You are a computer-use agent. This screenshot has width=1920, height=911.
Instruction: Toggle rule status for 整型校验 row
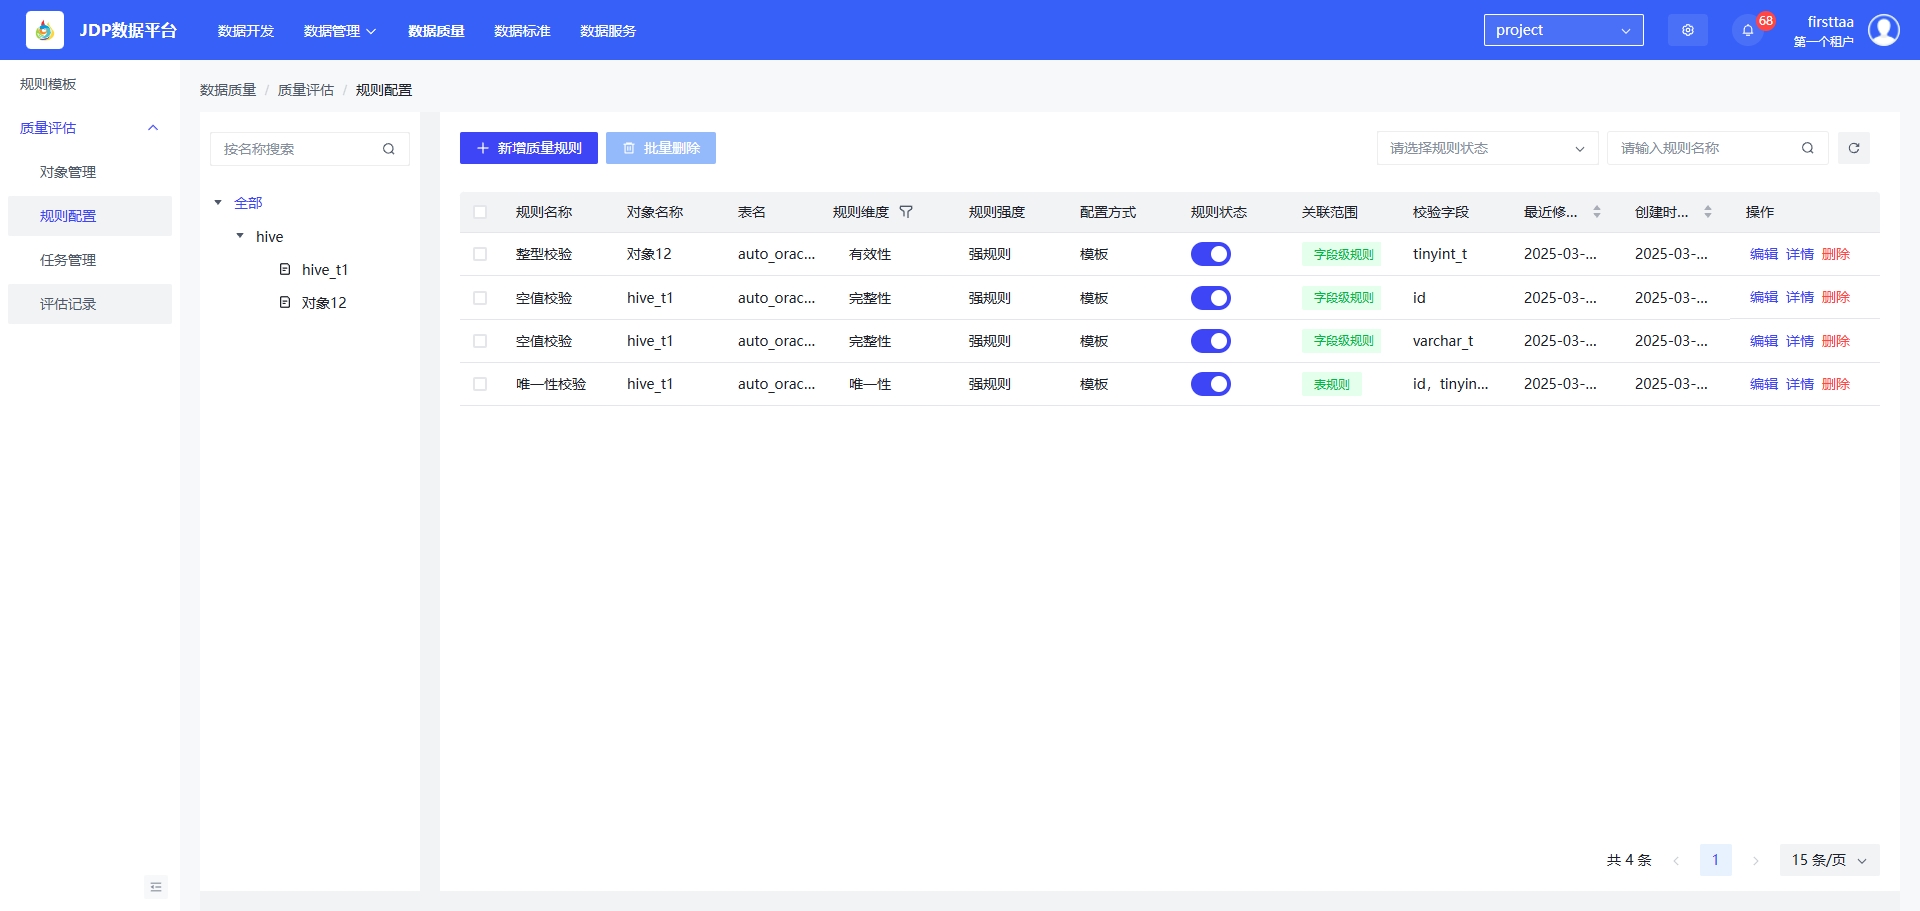click(1211, 254)
